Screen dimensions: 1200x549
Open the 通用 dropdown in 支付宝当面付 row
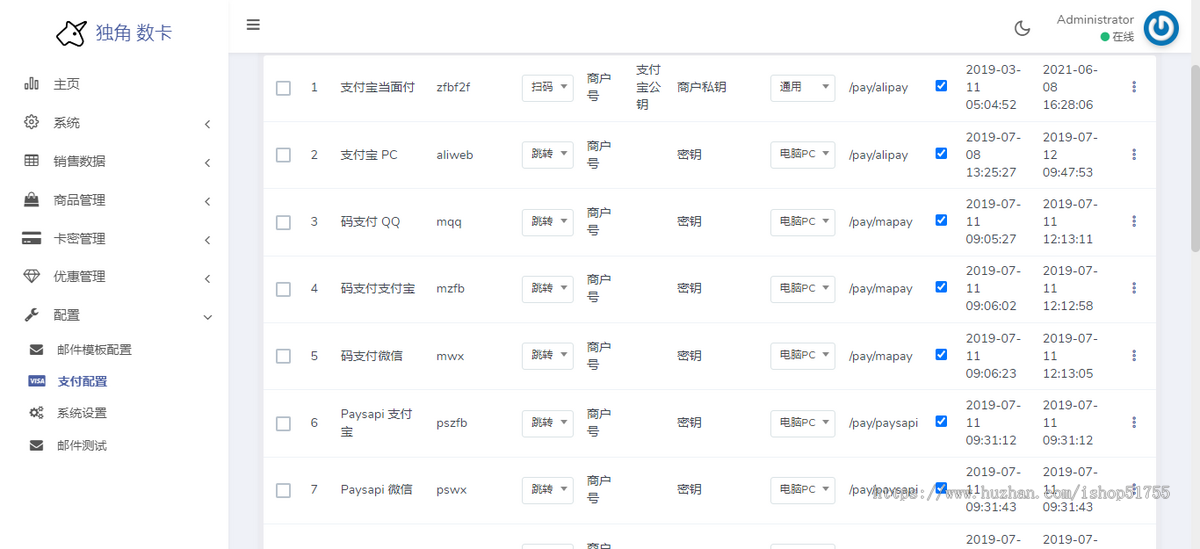pos(802,87)
